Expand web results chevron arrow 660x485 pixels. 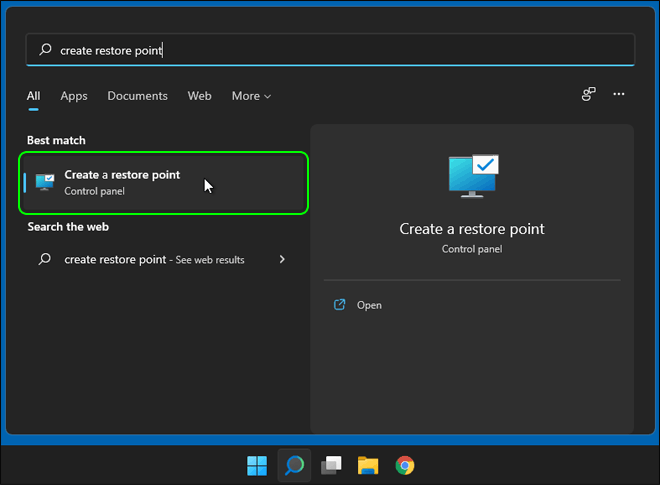282,259
